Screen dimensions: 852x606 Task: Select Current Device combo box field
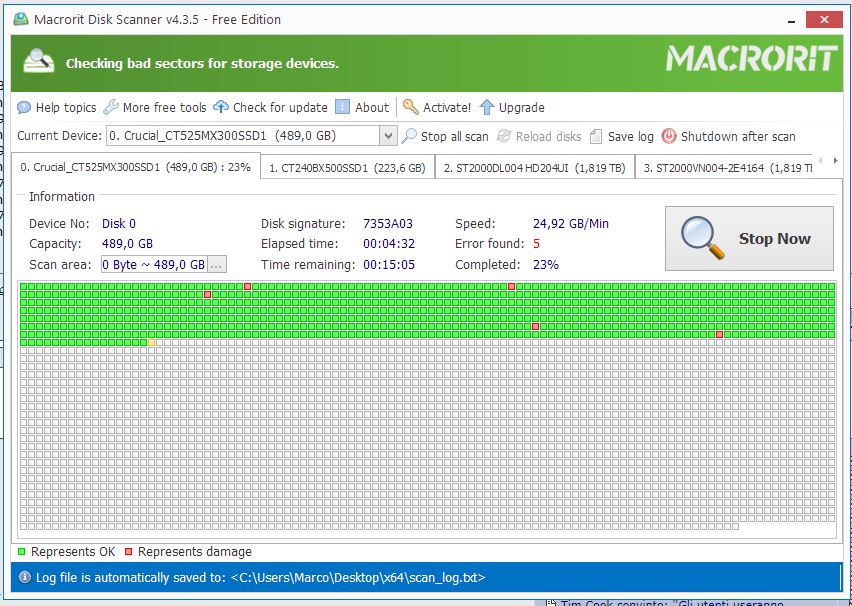pos(251,135)
